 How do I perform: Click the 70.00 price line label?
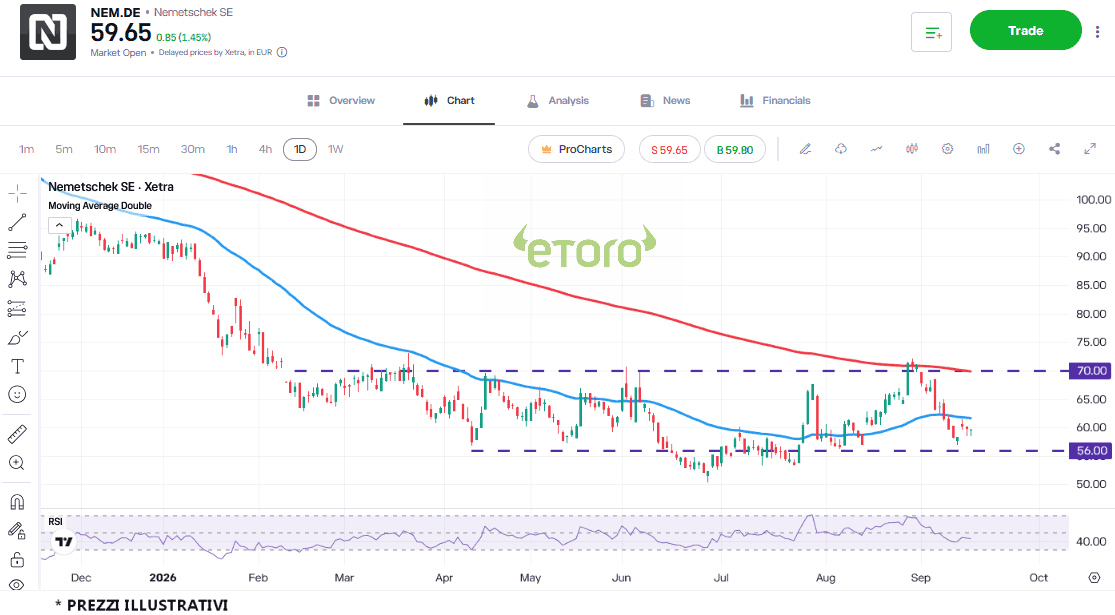pos(1090,370)
